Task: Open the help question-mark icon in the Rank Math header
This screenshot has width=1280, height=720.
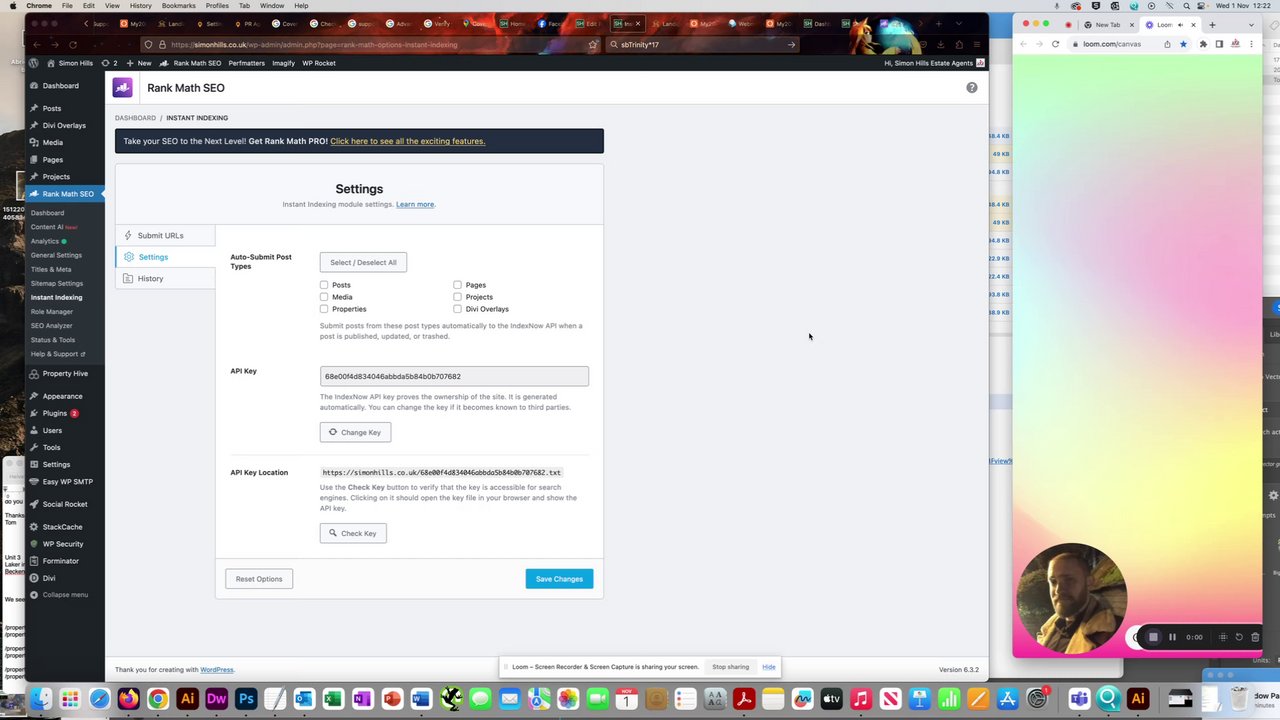Action: 971,88
